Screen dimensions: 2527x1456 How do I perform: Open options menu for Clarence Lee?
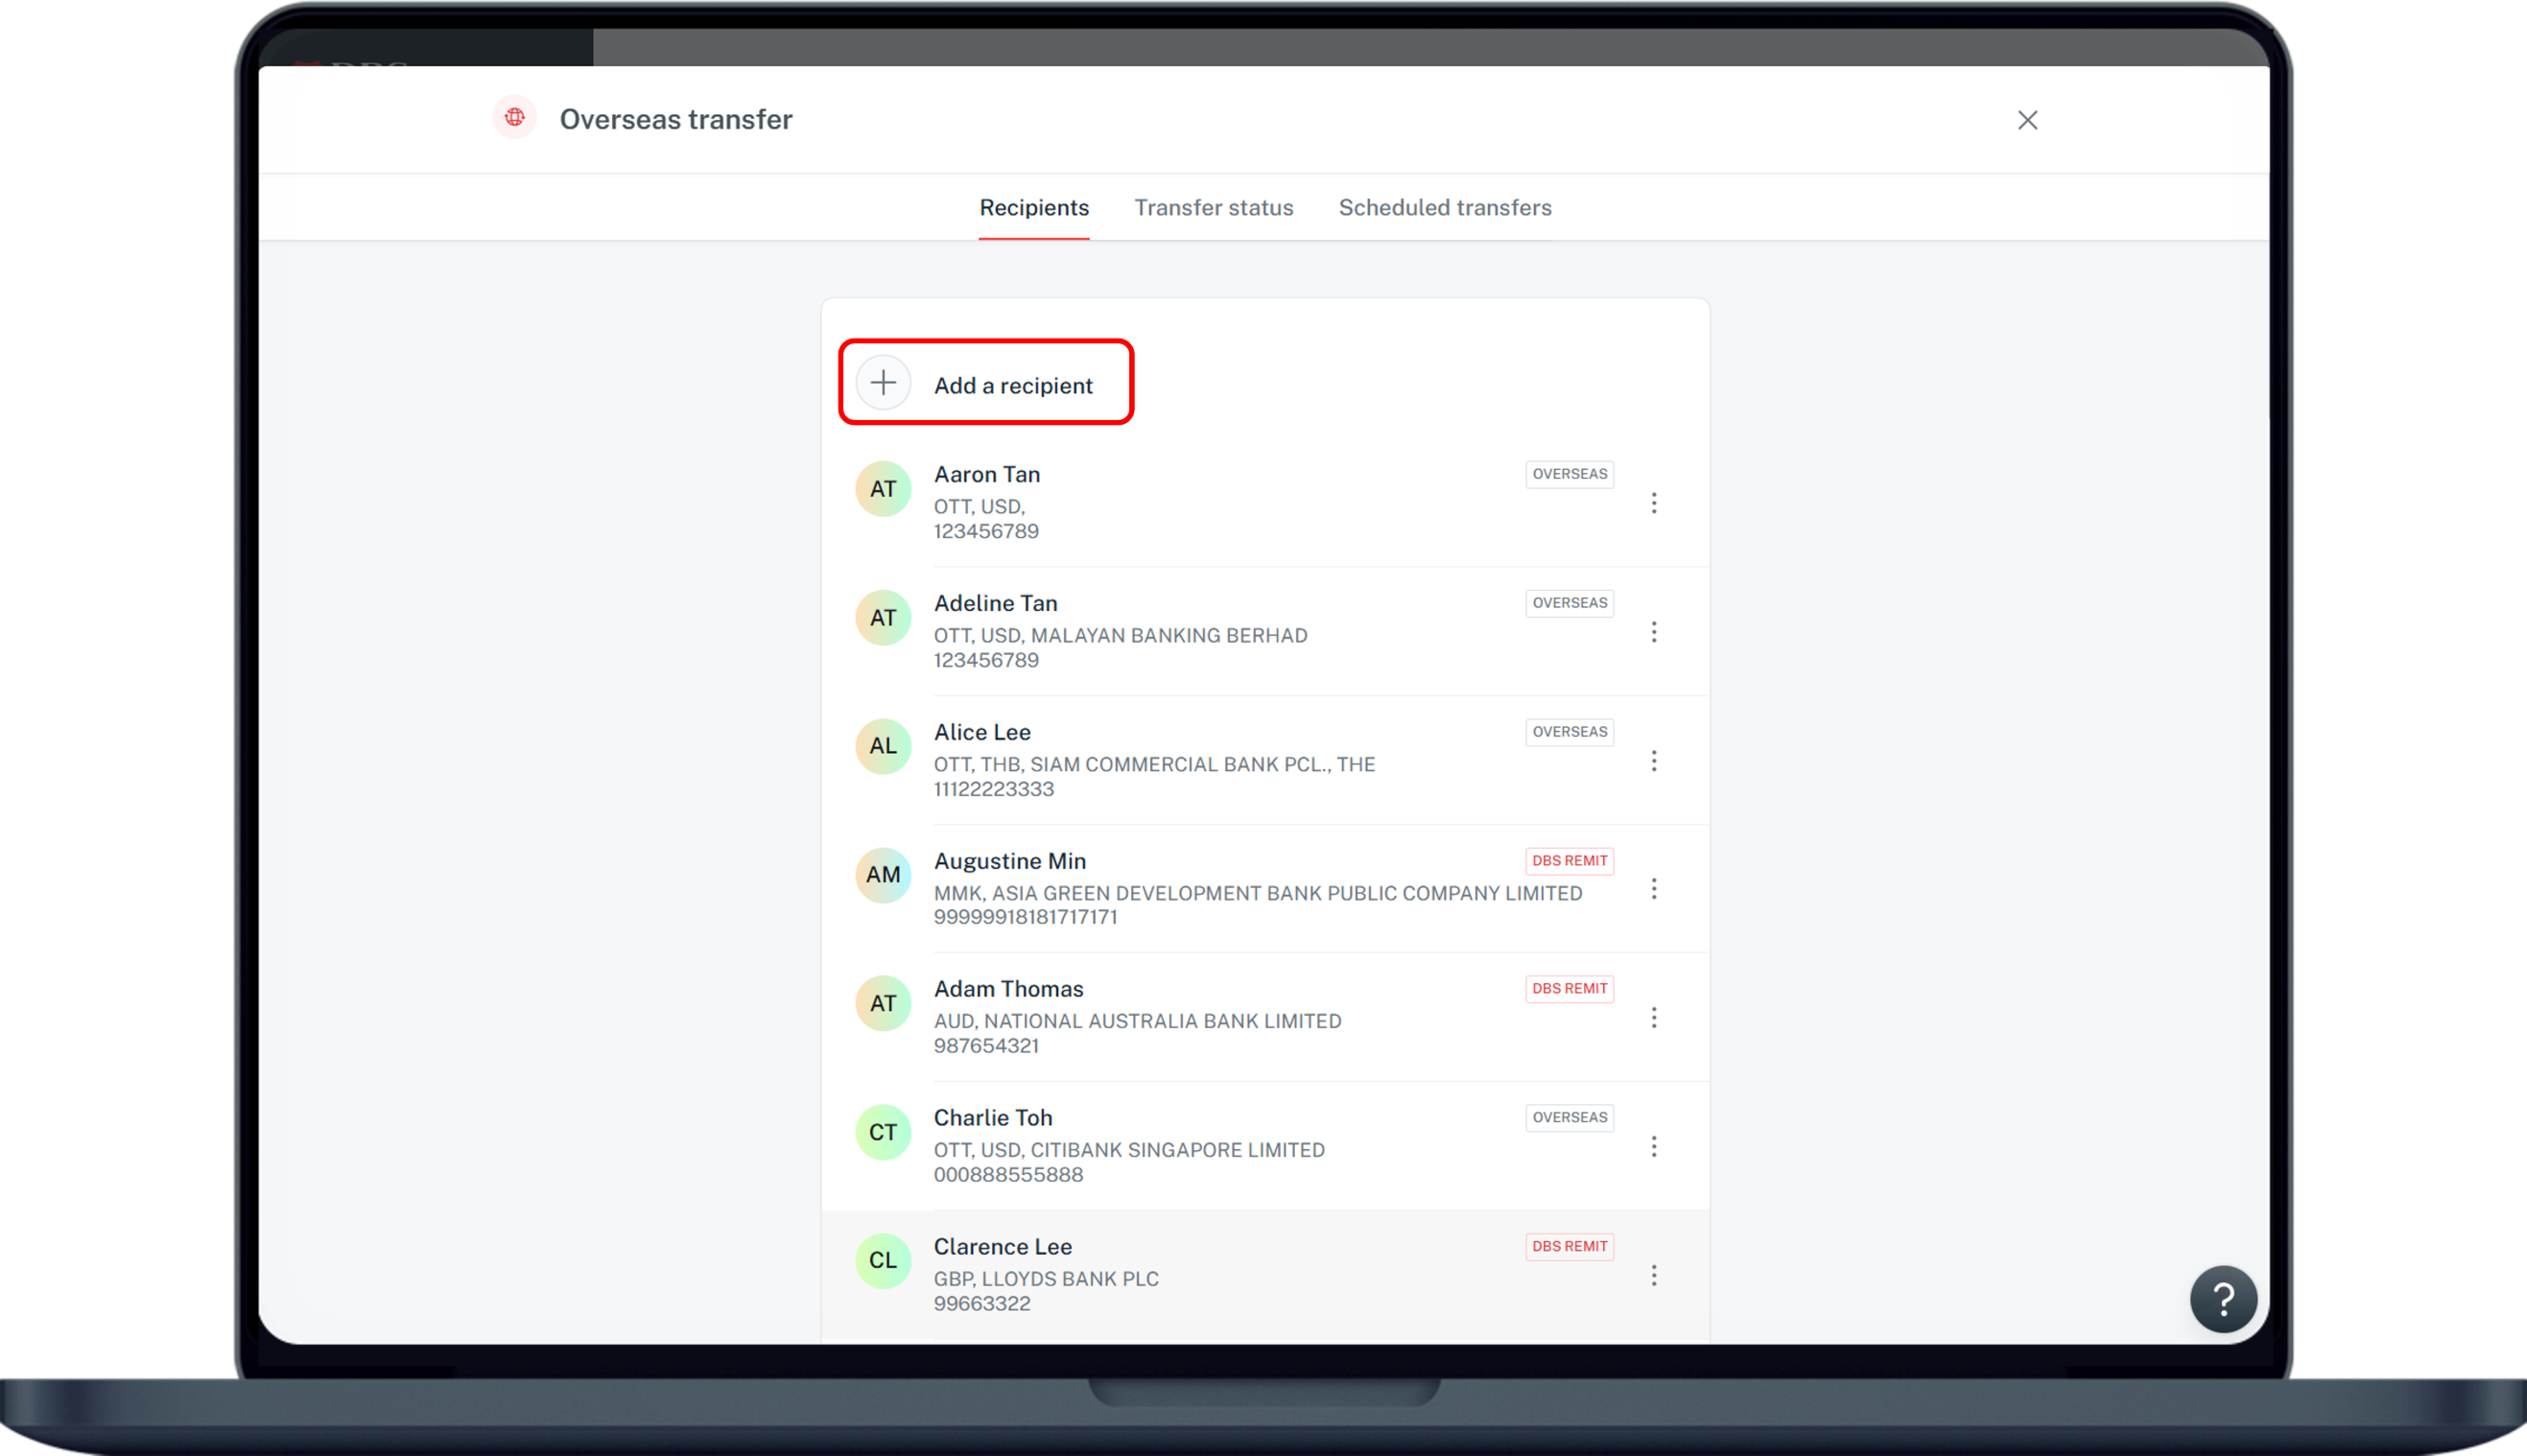click(x=1655, y=1275)
